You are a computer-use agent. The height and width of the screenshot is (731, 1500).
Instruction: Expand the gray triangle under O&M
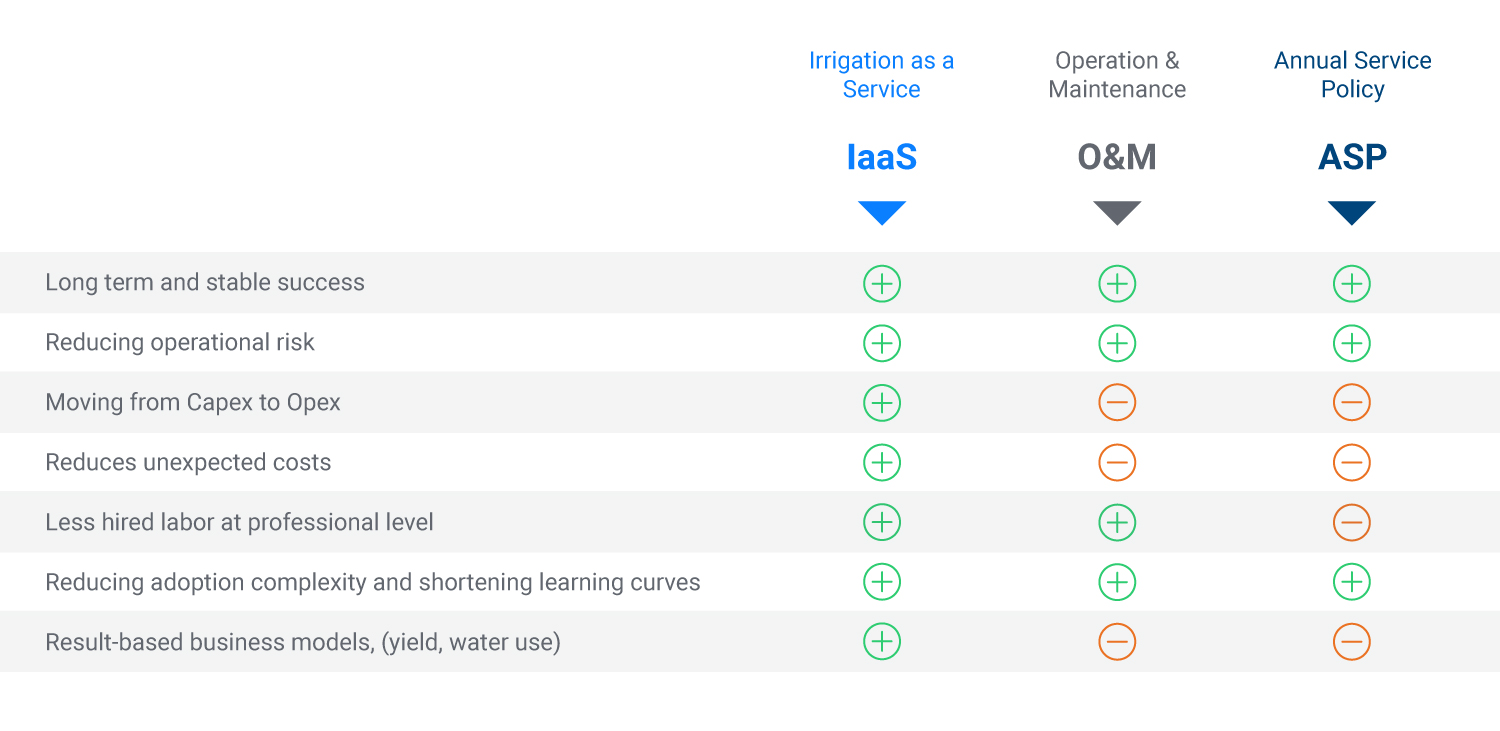point(1116,213)
